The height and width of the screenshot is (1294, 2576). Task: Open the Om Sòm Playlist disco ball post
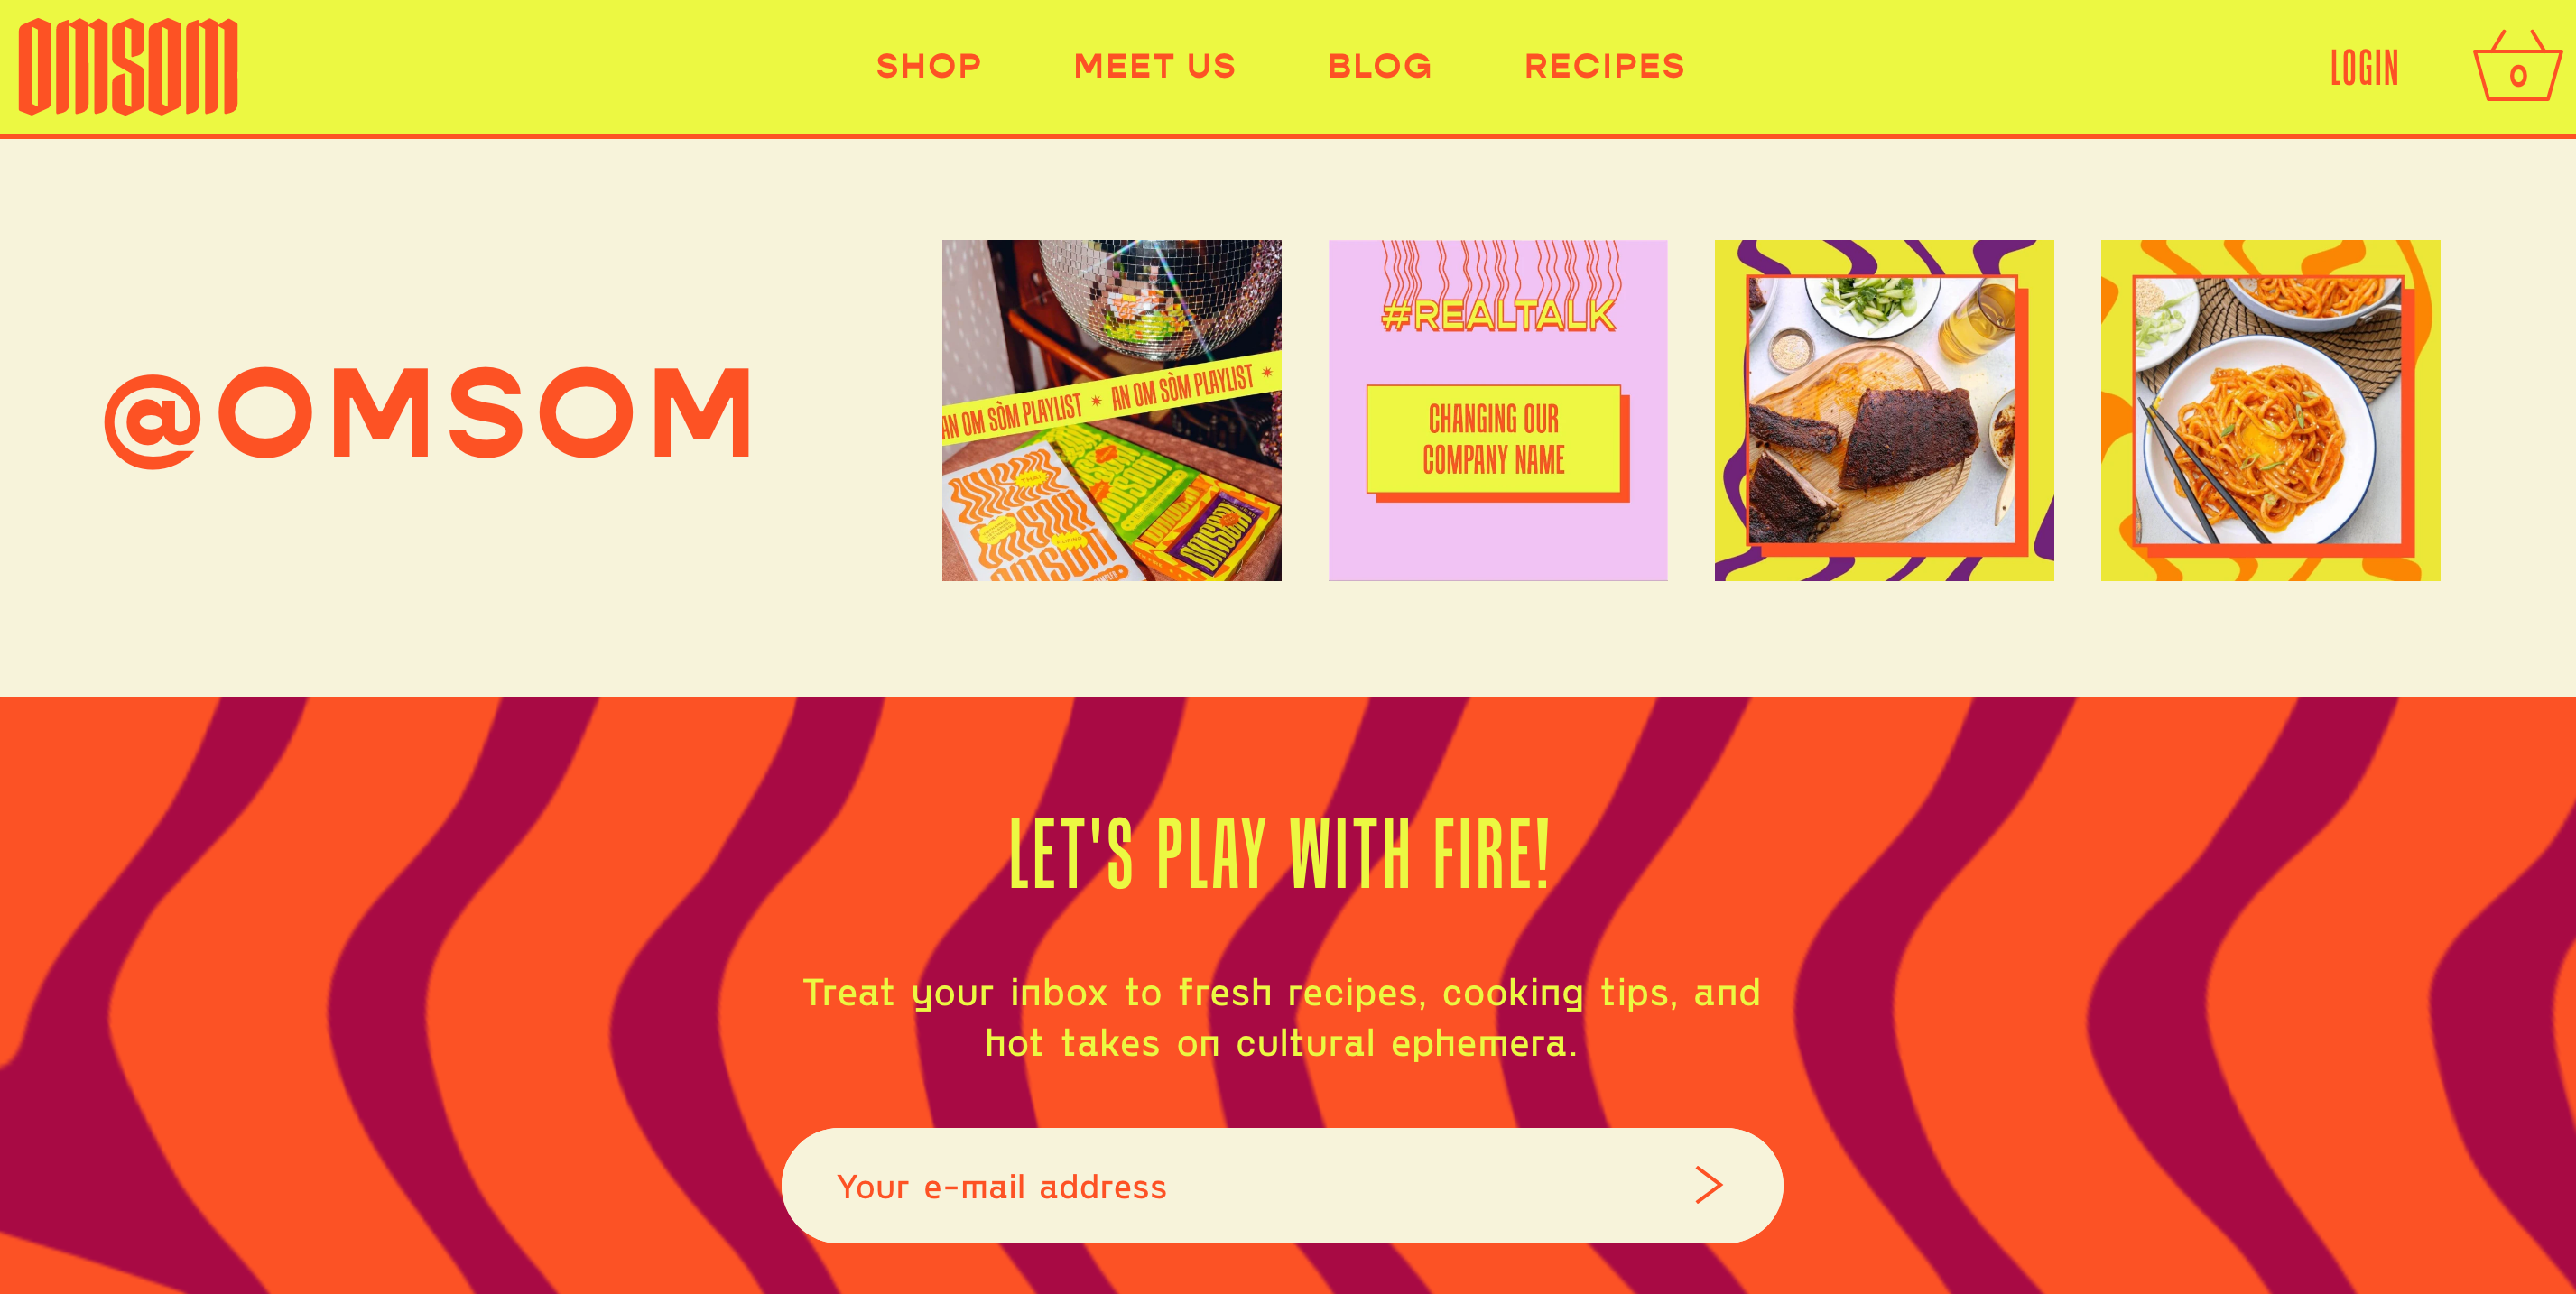(x=1111, y=410)
